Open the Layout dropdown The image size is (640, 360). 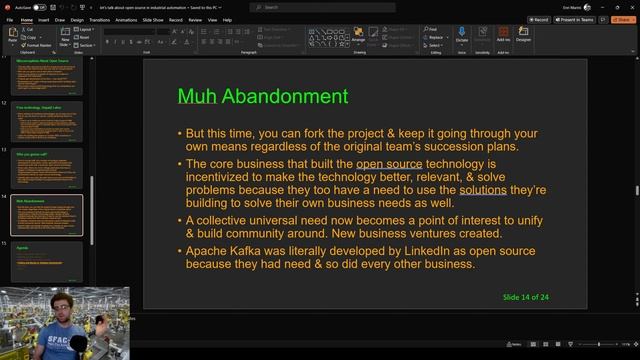click(84, 29)
